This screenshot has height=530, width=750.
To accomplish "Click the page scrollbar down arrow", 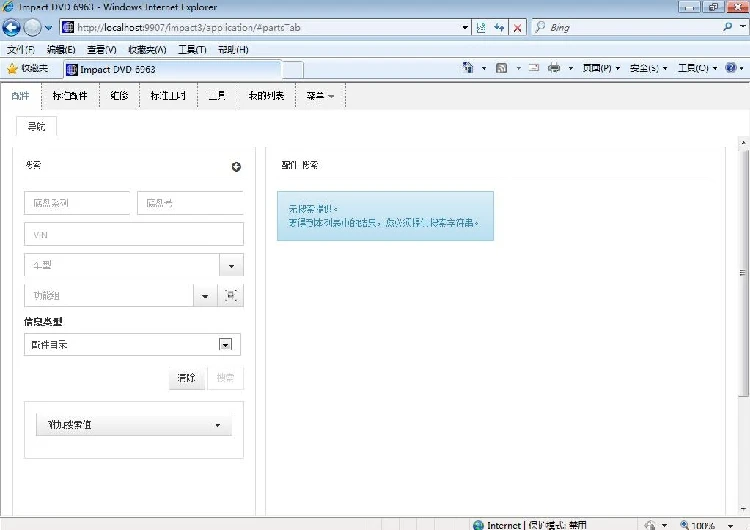I will point(743,509).
